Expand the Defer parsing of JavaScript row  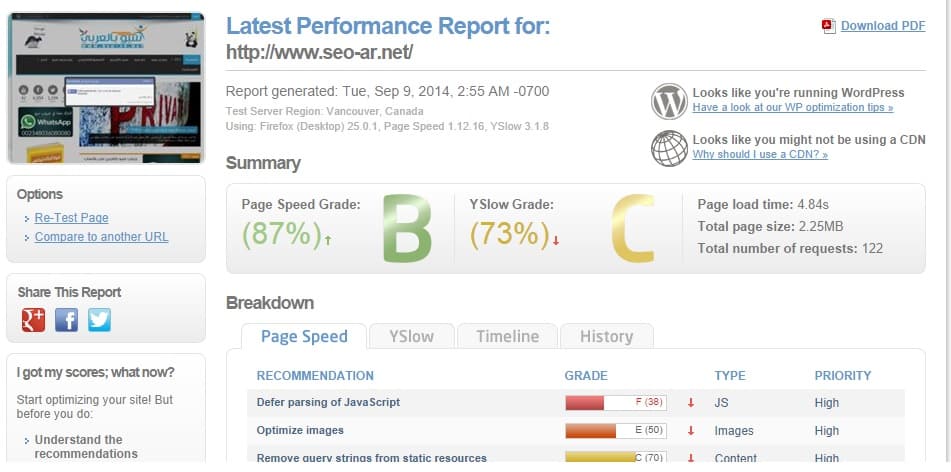328,403
